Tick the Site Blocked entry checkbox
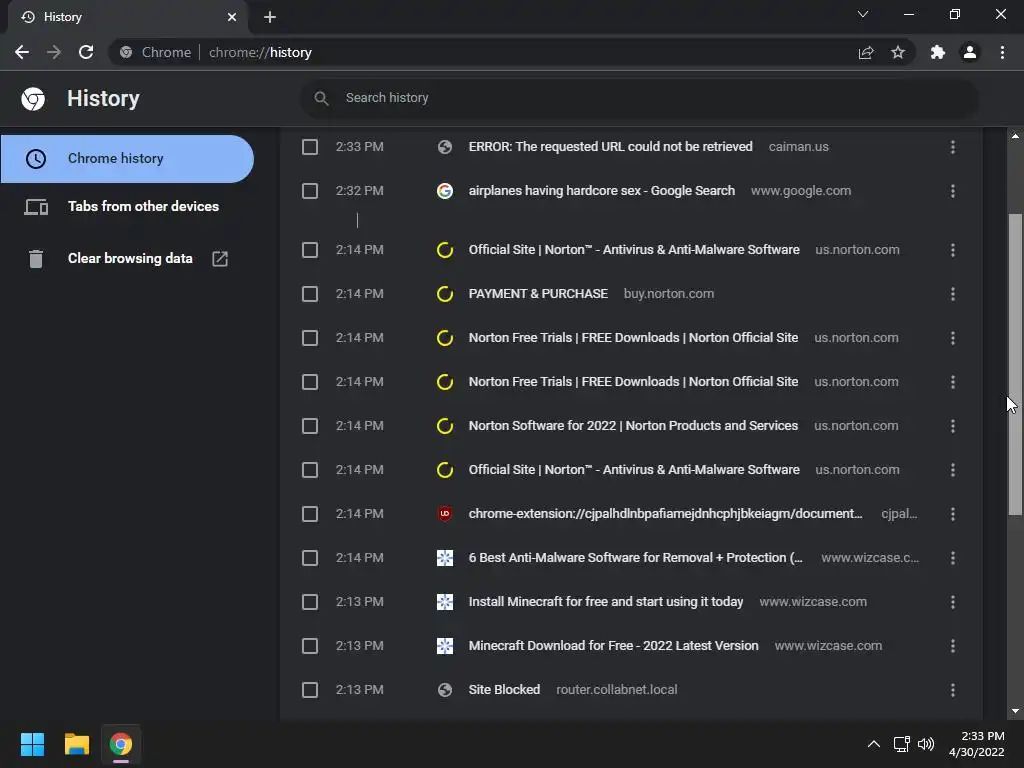This screenshot has height=768, width=1024. click(310, 690)
